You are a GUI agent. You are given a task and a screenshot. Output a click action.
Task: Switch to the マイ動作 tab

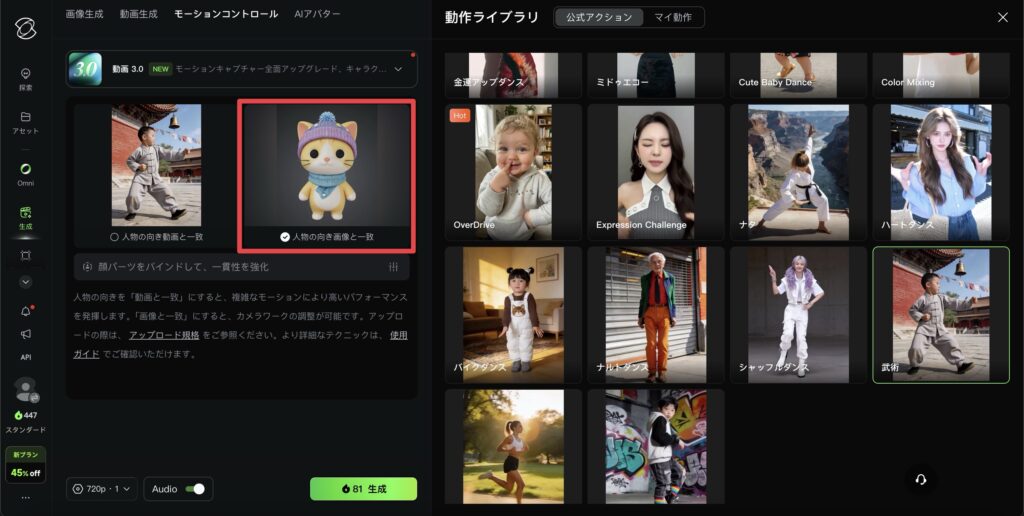click(x=672, y=17)
